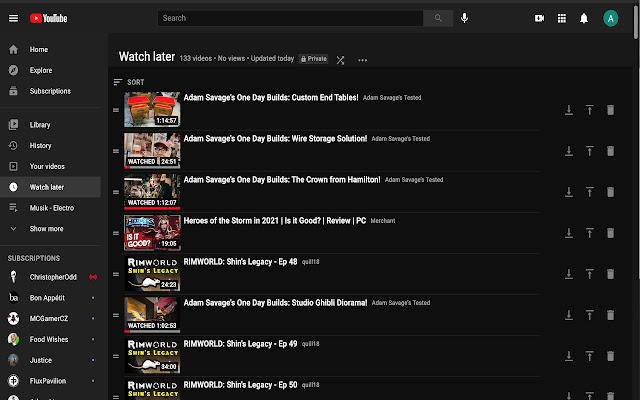Remove the Studio Ghibli Diorama video
The height and width of the screenshot is (400, 640).
[x=610, y=315]
